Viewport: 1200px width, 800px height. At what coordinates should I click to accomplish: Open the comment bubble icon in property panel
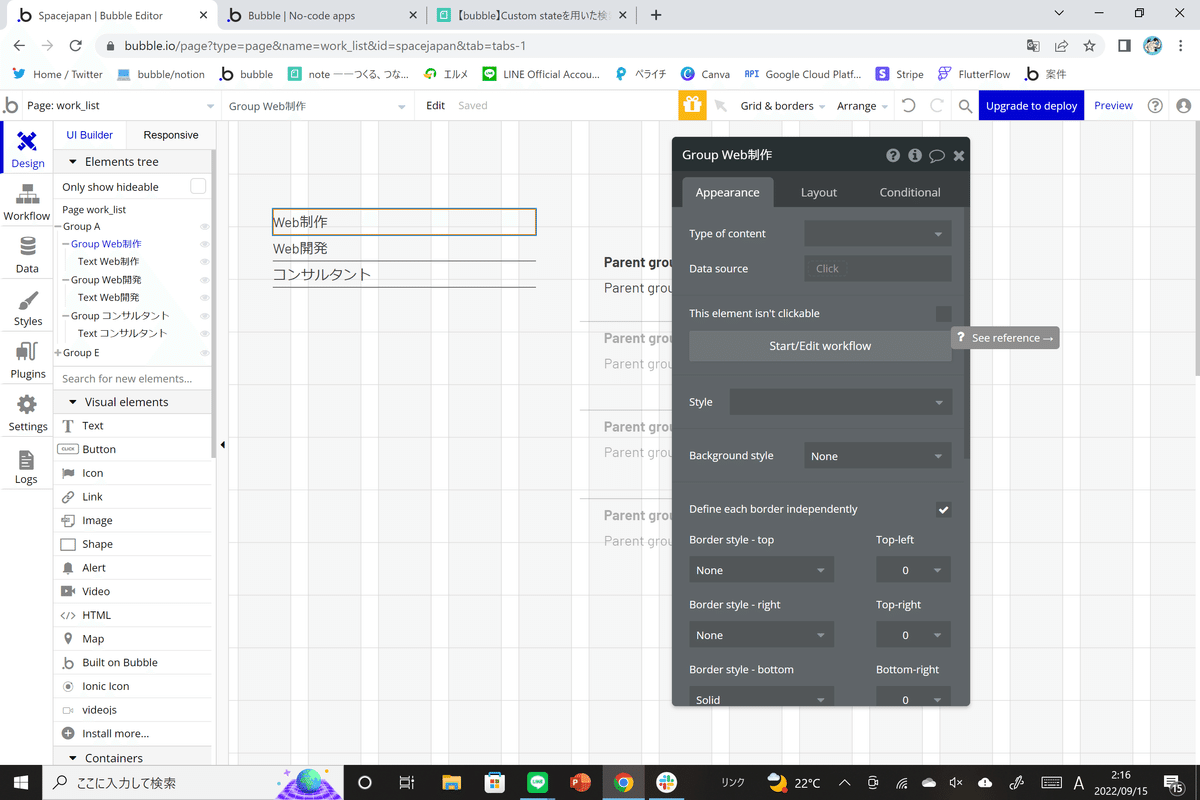click(x=937, y=155)
